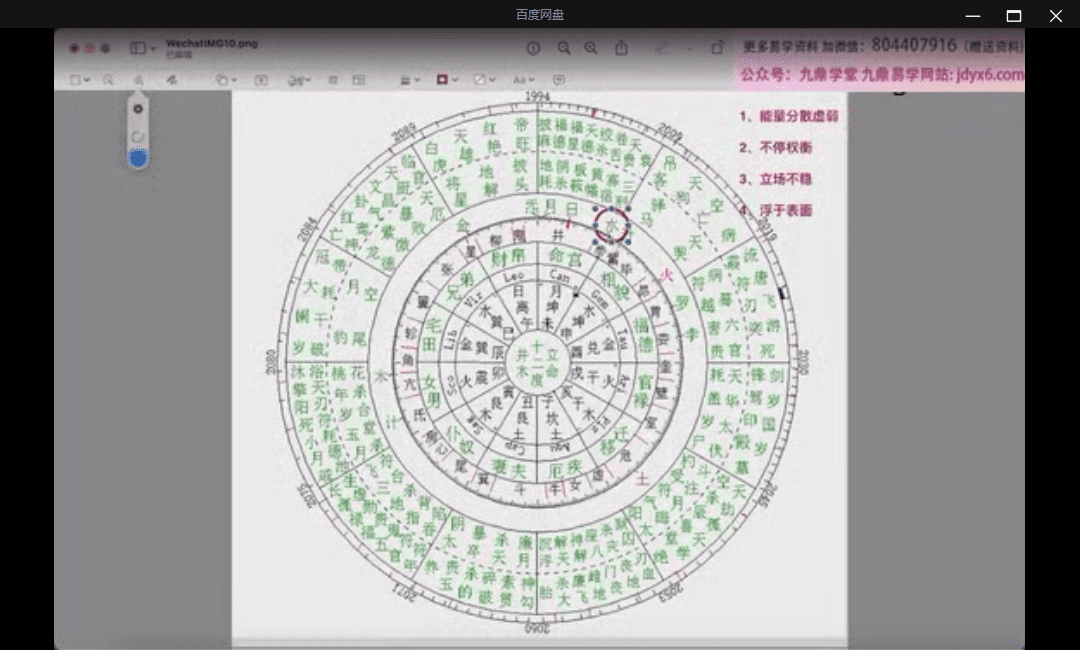Toggle the markup pen toolbar button
Viewport: 1080px width, 650px height.
[661, 48]
